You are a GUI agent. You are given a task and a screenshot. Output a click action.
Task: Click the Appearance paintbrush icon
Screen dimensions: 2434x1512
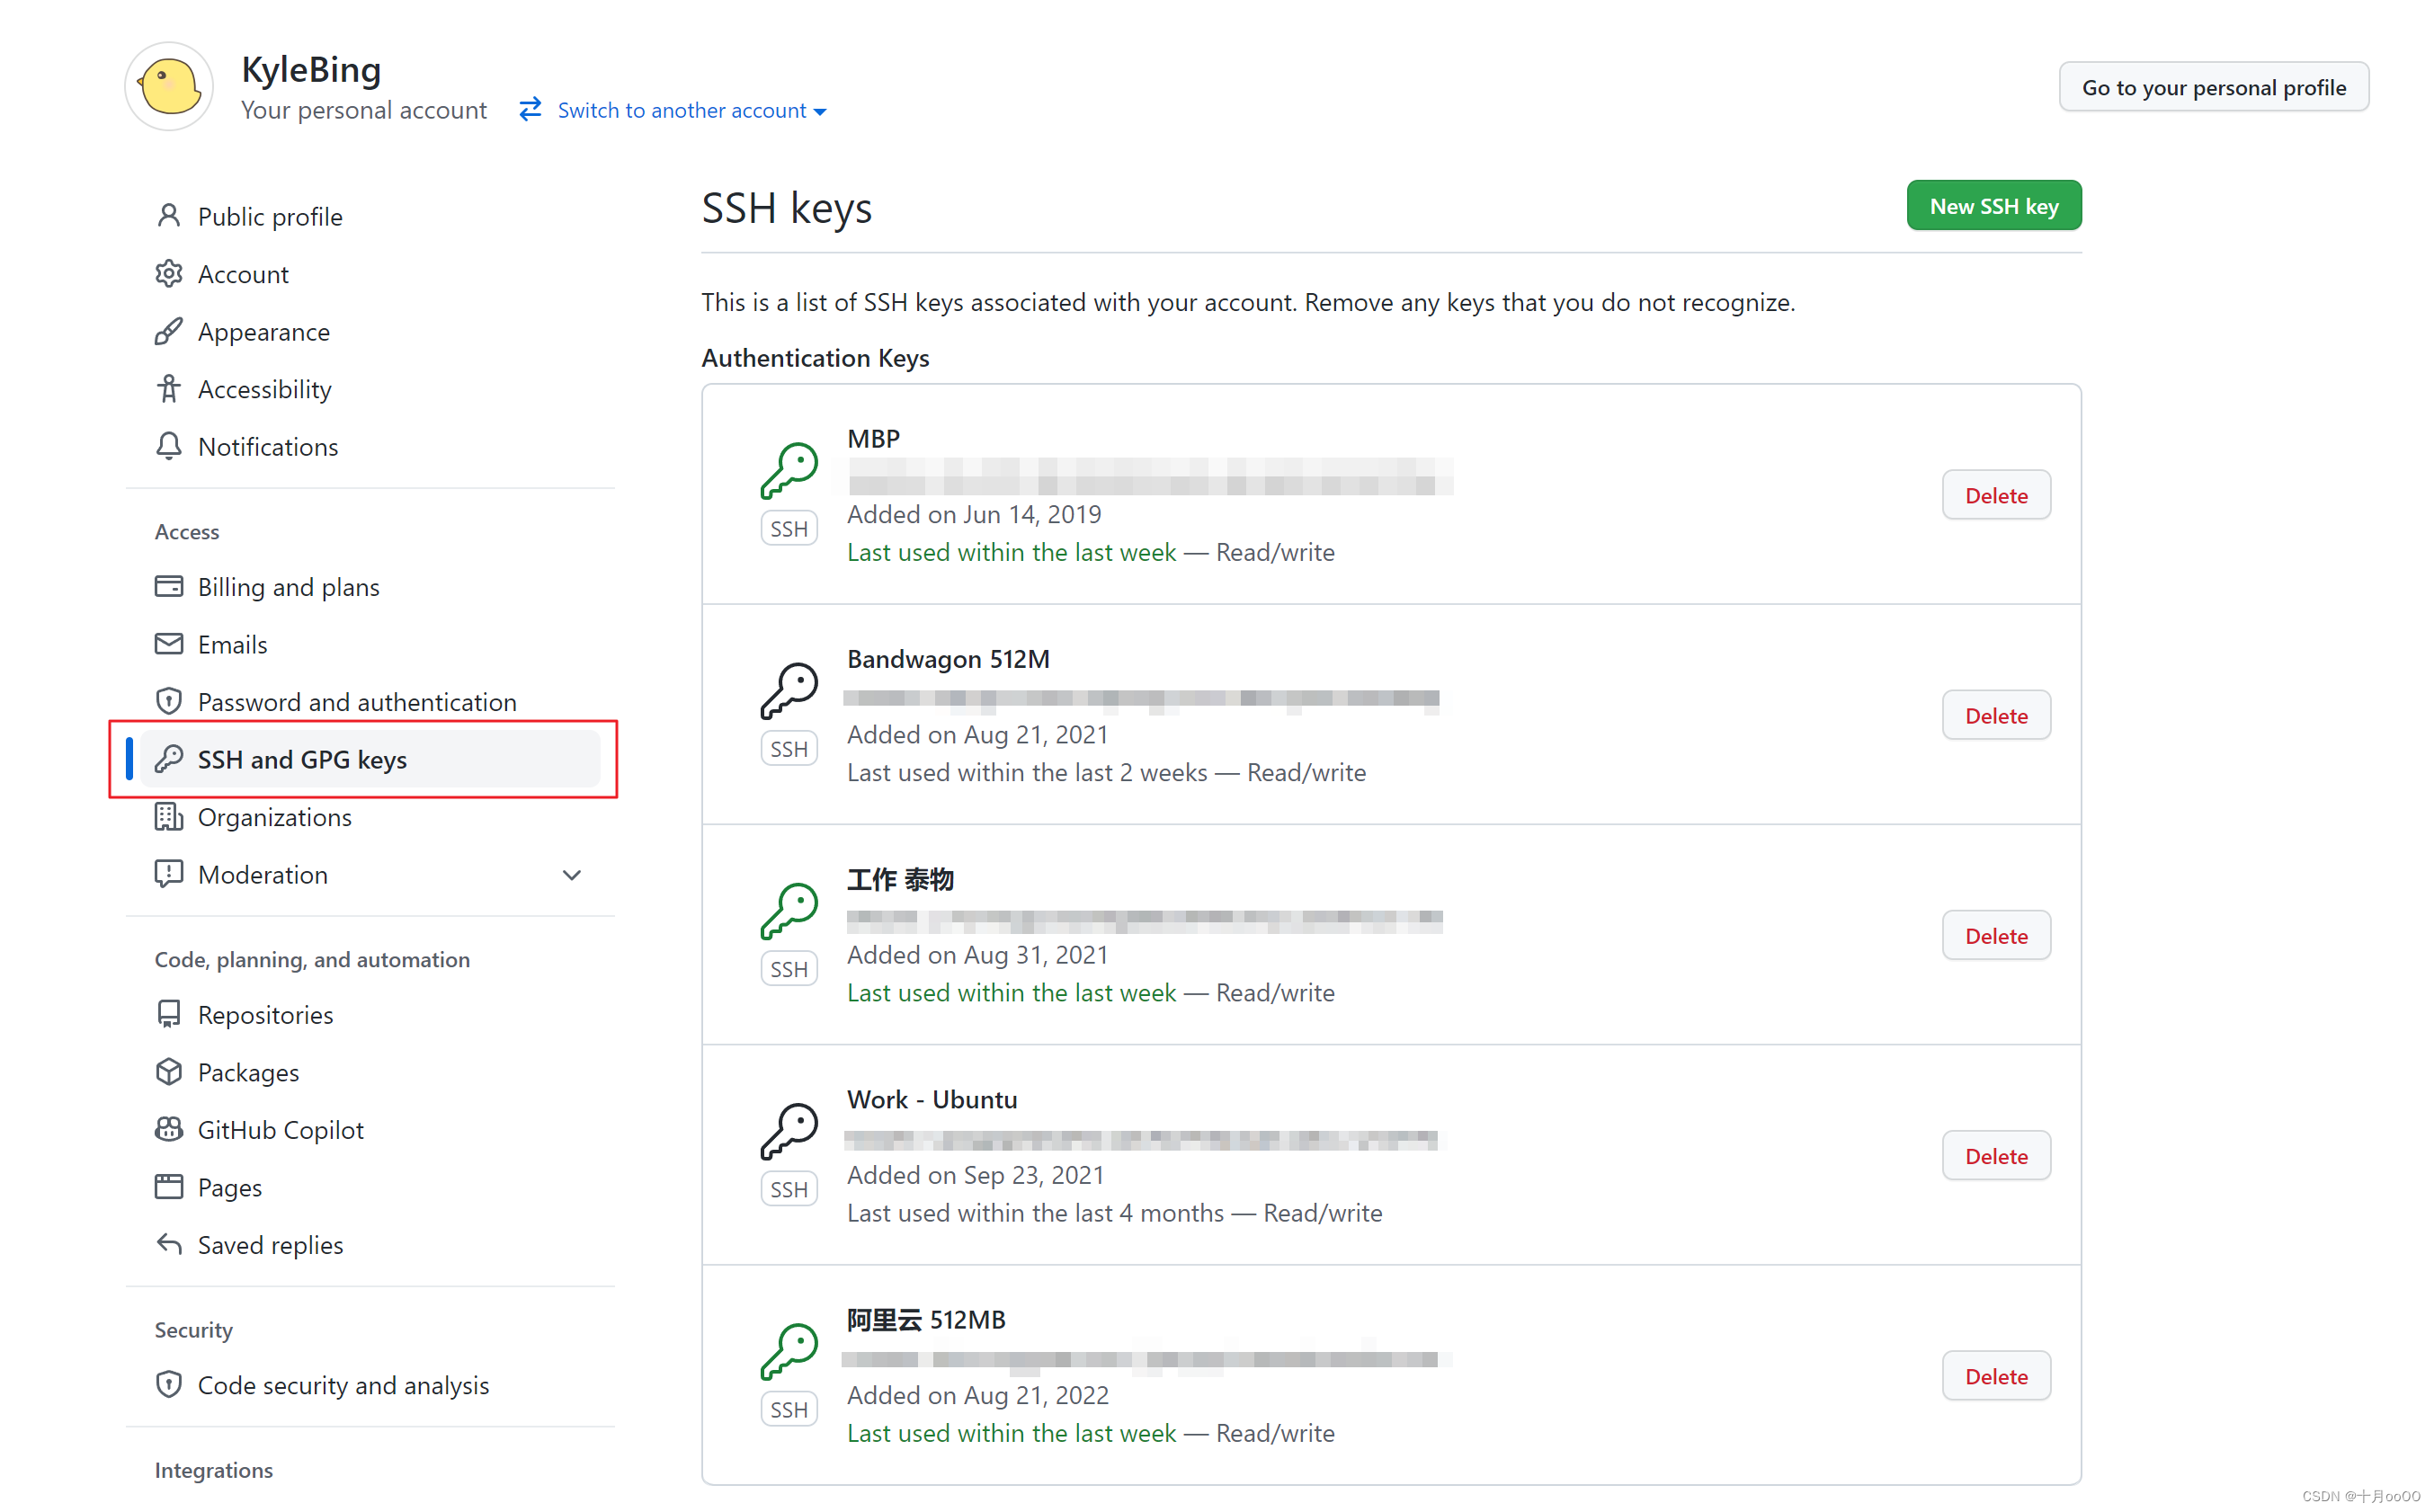click(169, 331)
